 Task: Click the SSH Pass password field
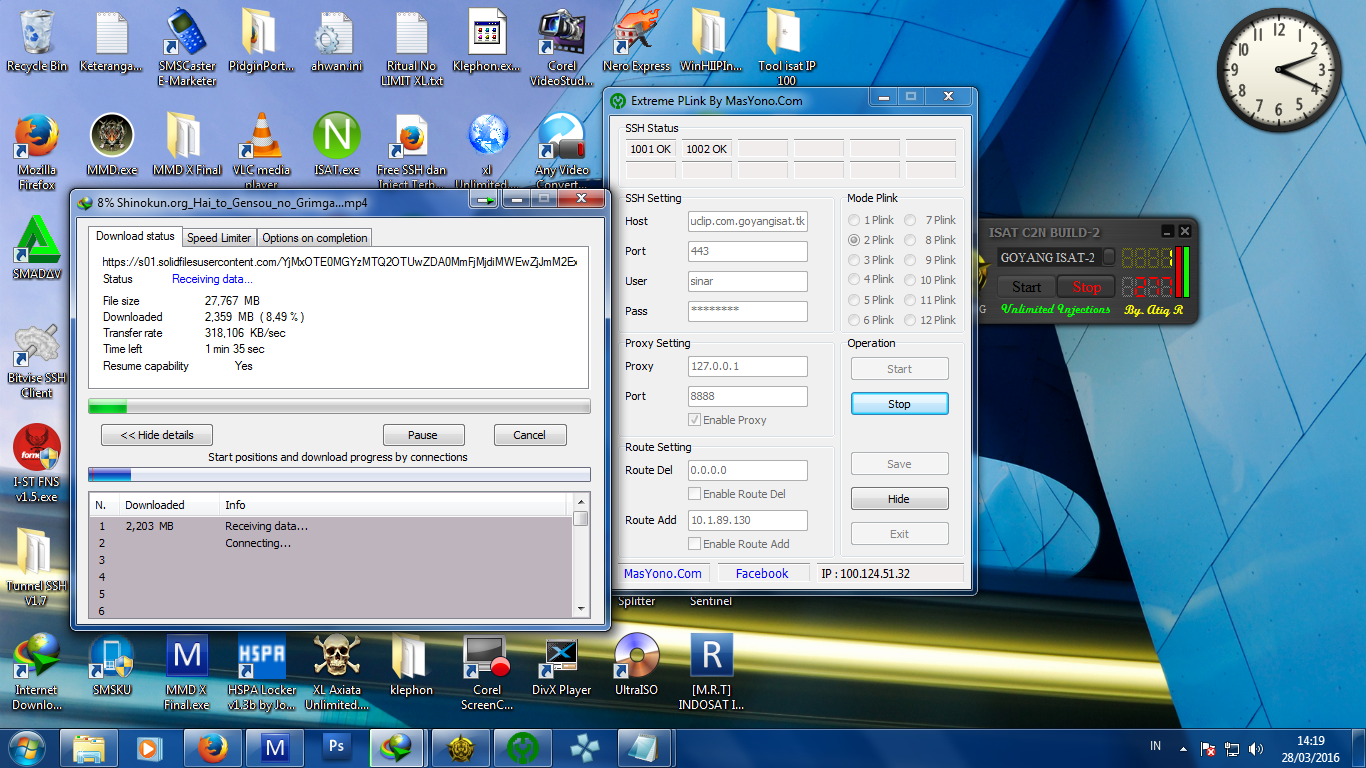[x=747, y=311]
